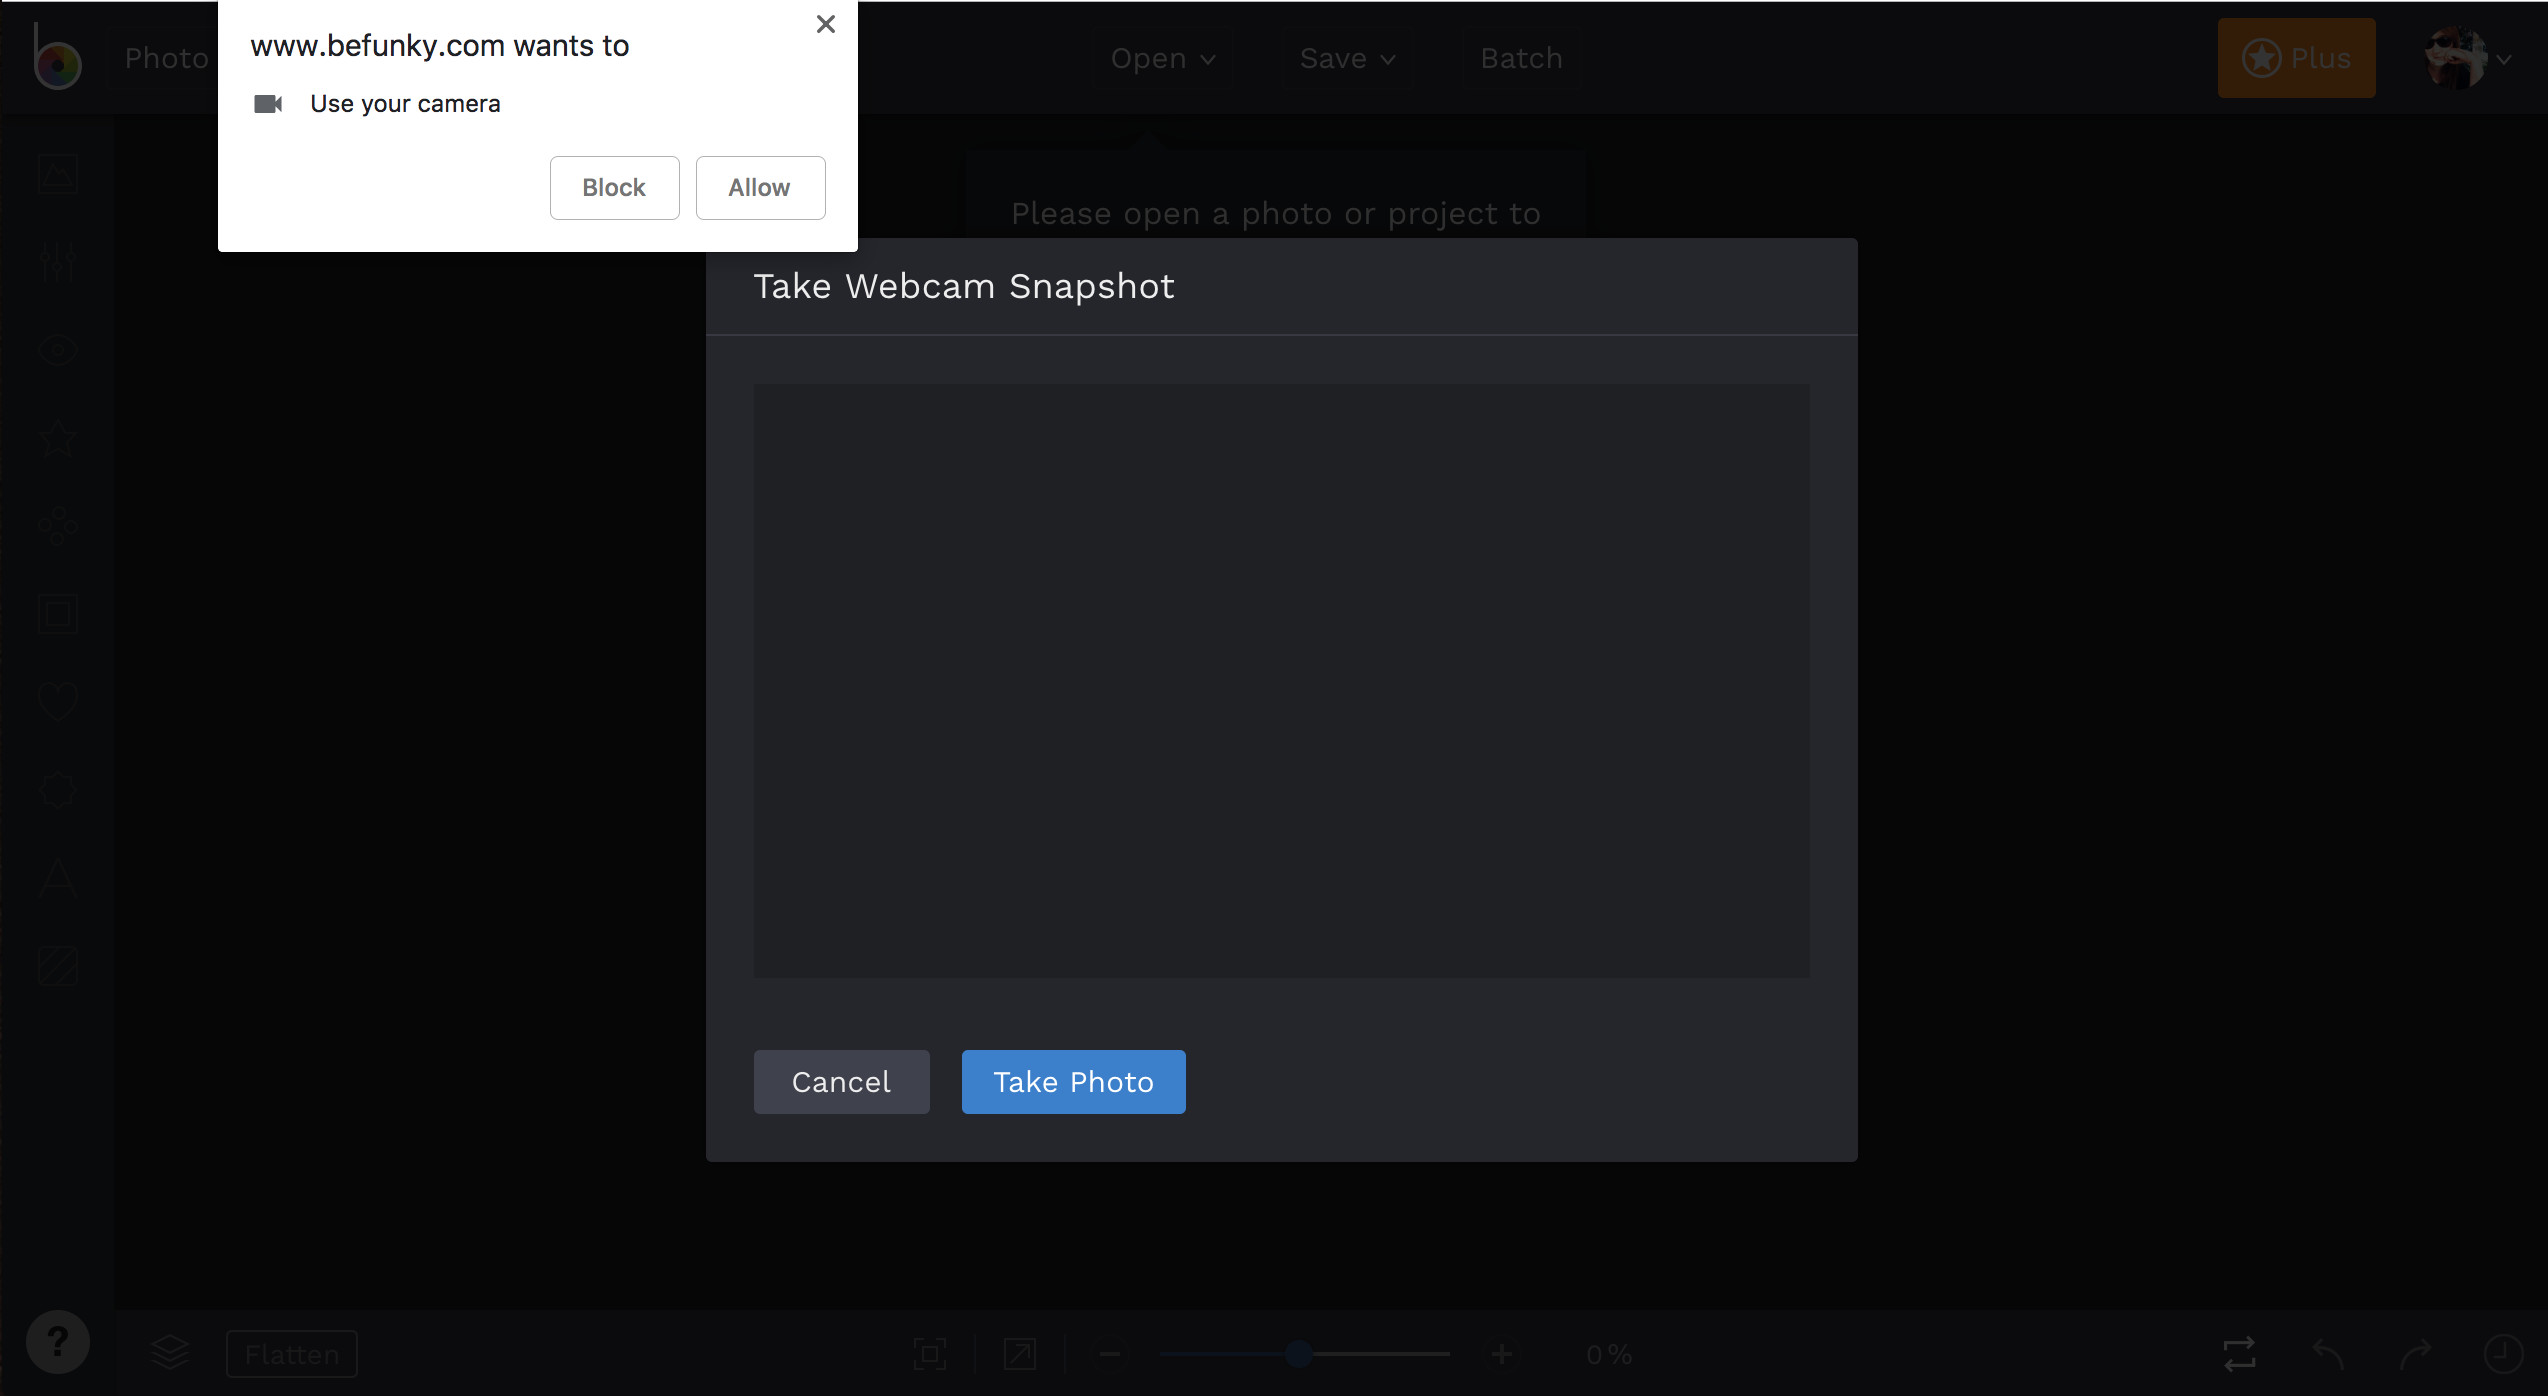This screenshot has width=2548, height=1396.
Task: Click the Take Webcam Snapshot title
Action: click(964, 287)
